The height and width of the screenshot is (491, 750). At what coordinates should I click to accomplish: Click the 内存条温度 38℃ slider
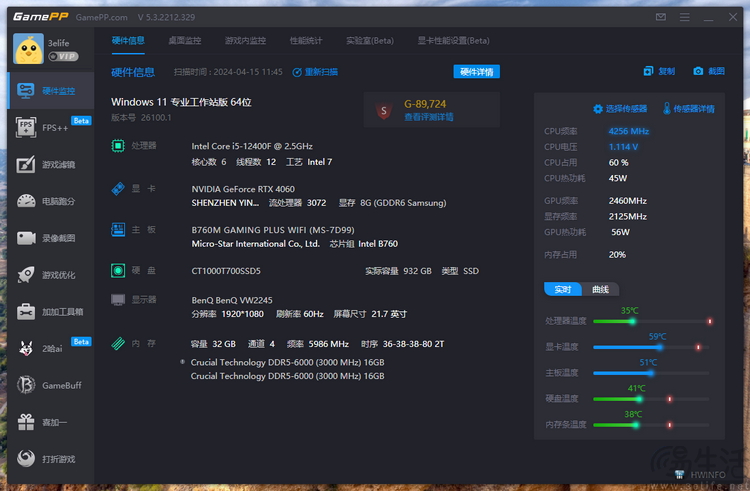tap(651, 425)
